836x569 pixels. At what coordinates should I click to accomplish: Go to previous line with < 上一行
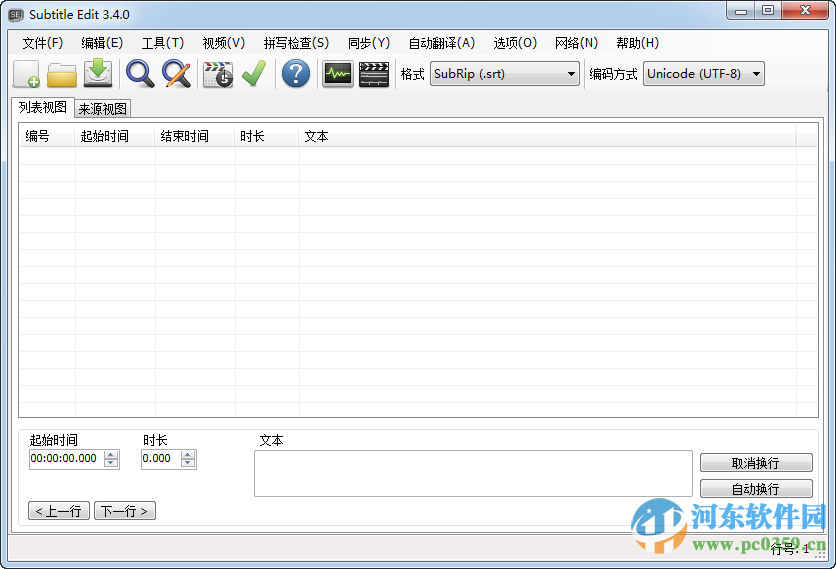59,511
